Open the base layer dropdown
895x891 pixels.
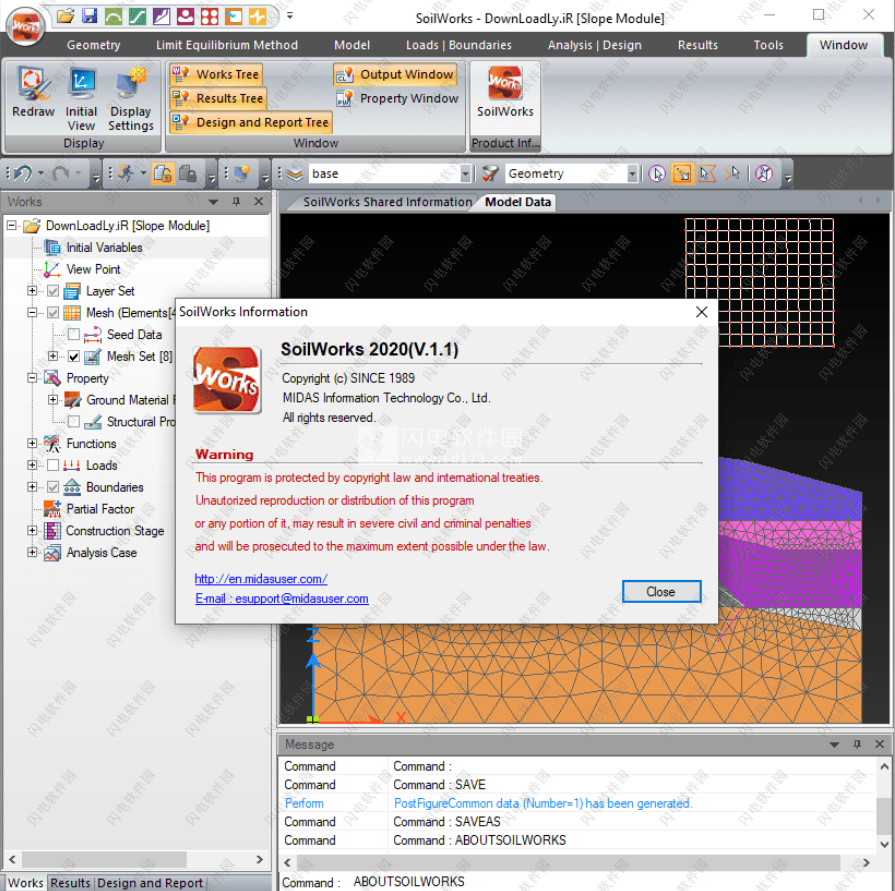465,174
